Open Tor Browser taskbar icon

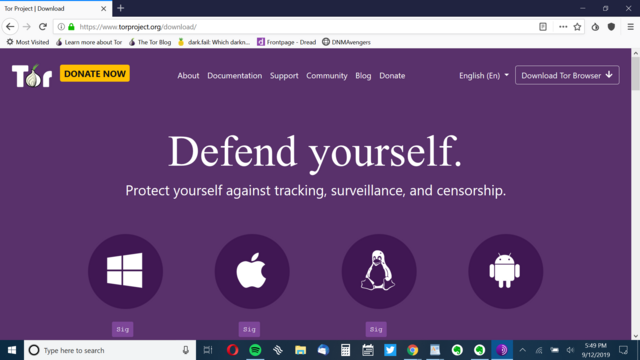502,350
